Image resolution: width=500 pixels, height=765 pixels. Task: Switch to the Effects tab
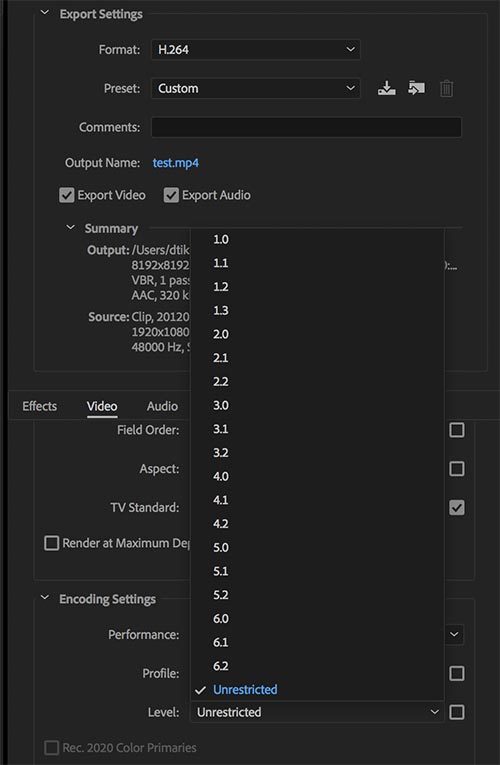[x=40, y=406]
